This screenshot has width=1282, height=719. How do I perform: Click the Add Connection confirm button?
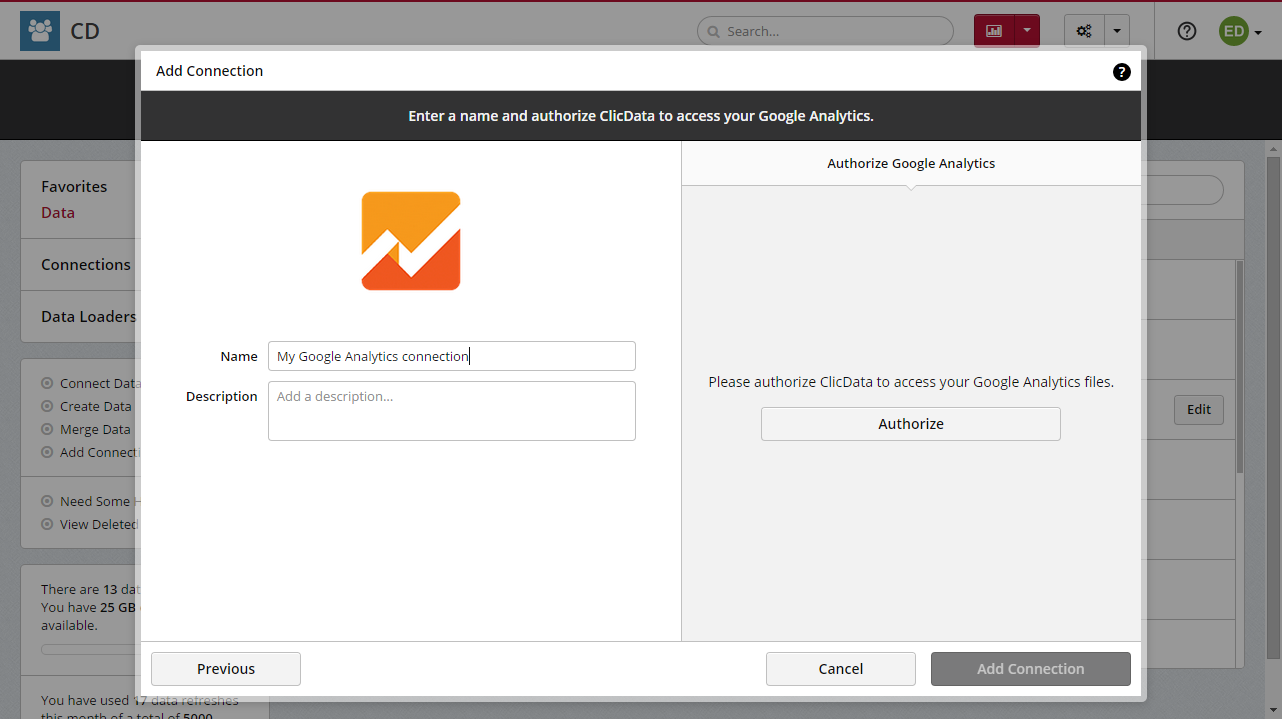1031,669
